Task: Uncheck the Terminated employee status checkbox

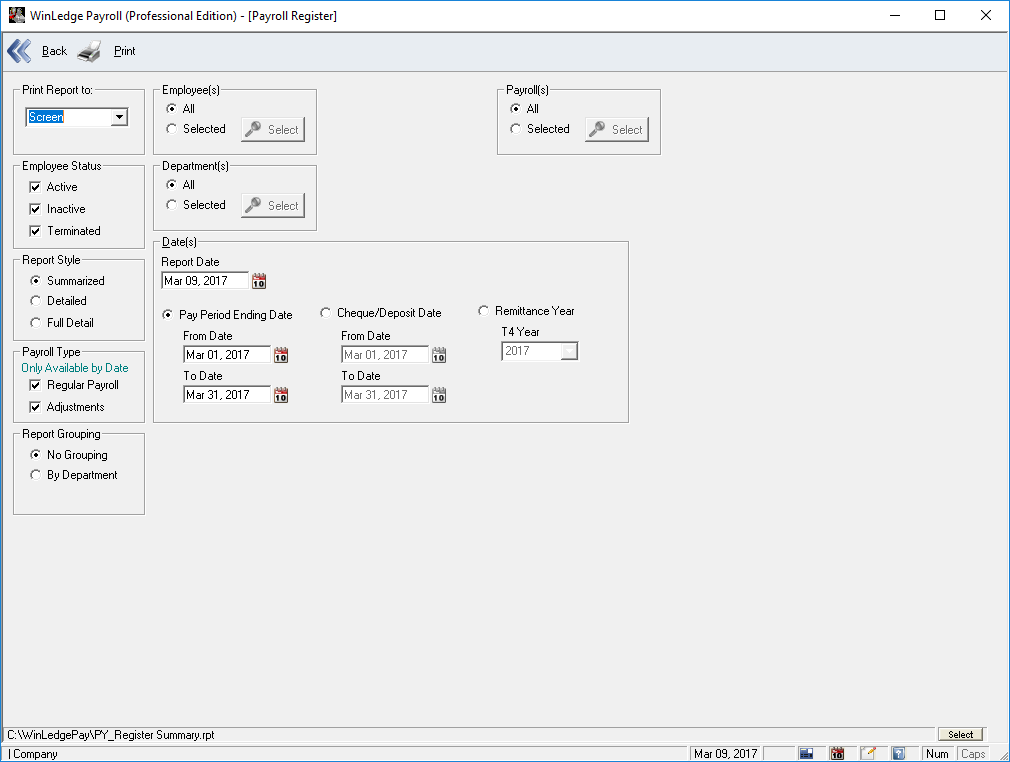Action: 35,231
